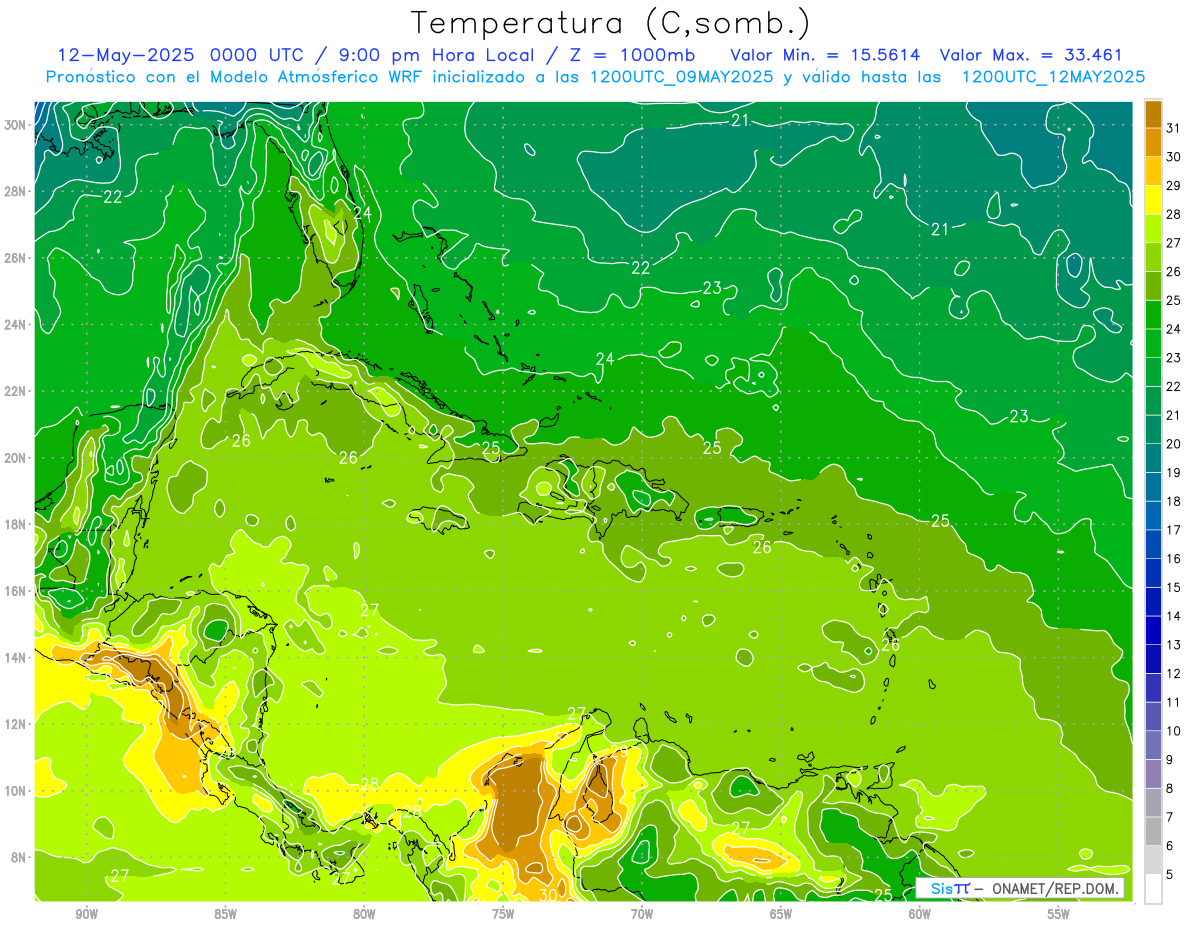Select the "Valor Min. = 15.5614" text
The image size is (1200, 927).
pyautogui.click(x=825, y=55)
